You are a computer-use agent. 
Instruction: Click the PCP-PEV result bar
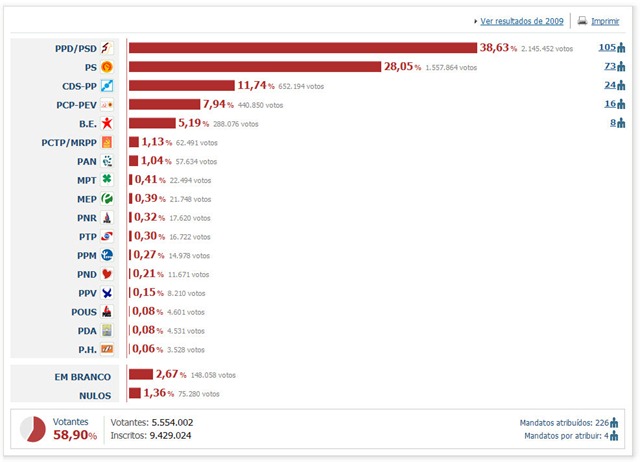pos(164,104)
